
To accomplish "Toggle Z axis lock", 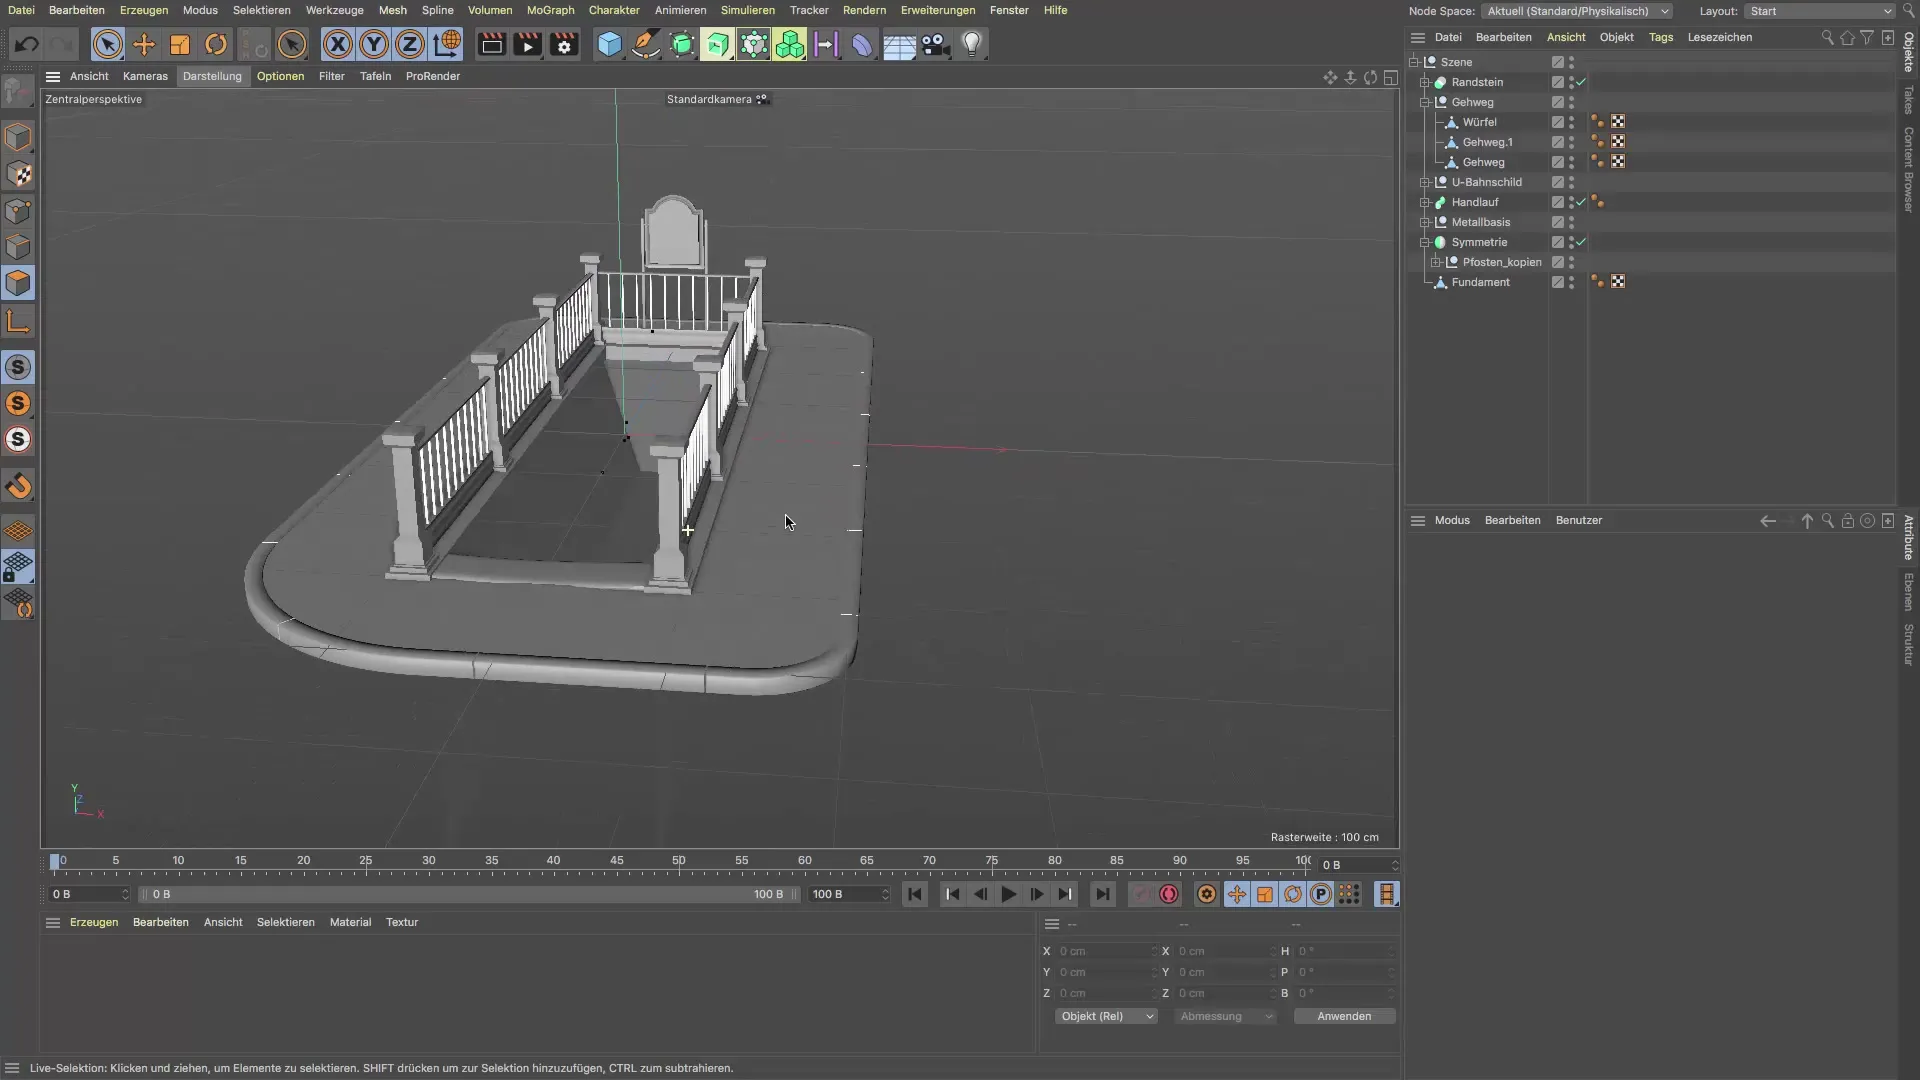I will point(410,44).
